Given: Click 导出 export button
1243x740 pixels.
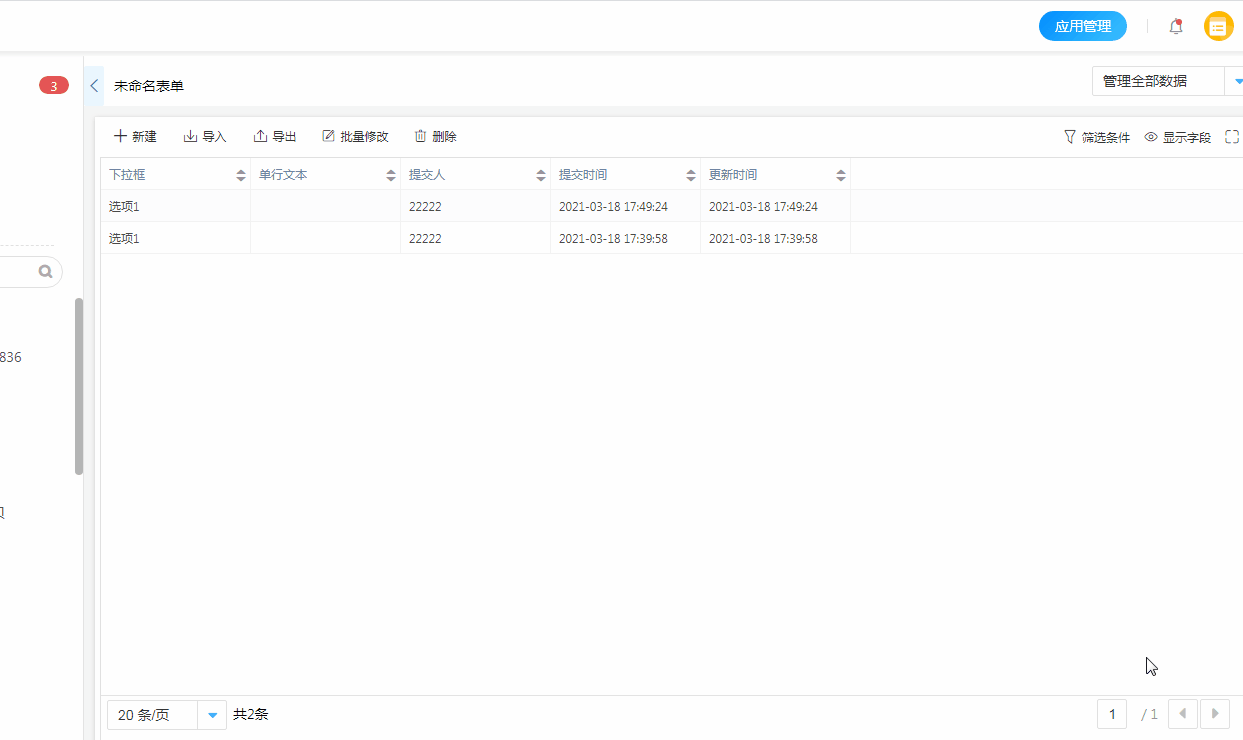Looking at the screenshot, I should click(275, 137).
